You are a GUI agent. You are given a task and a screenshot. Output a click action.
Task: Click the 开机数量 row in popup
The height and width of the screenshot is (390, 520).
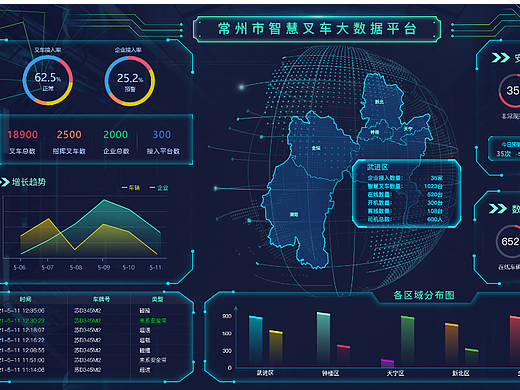(405, 203)
